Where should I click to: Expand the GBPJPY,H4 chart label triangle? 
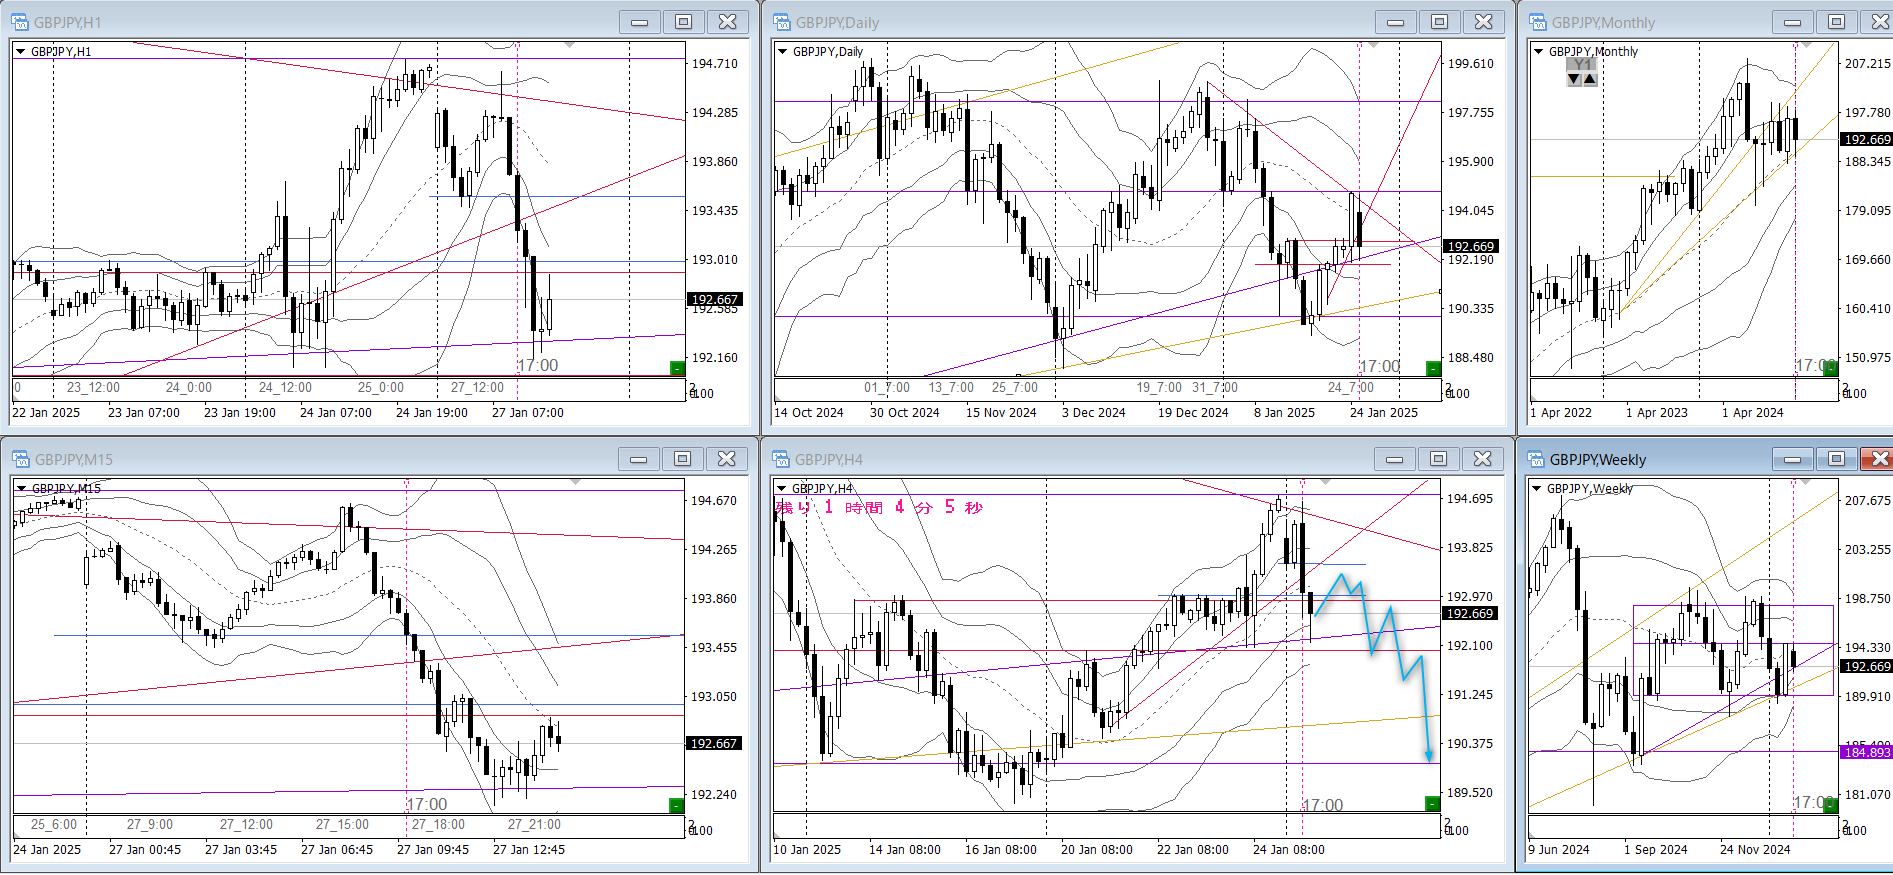781,489
